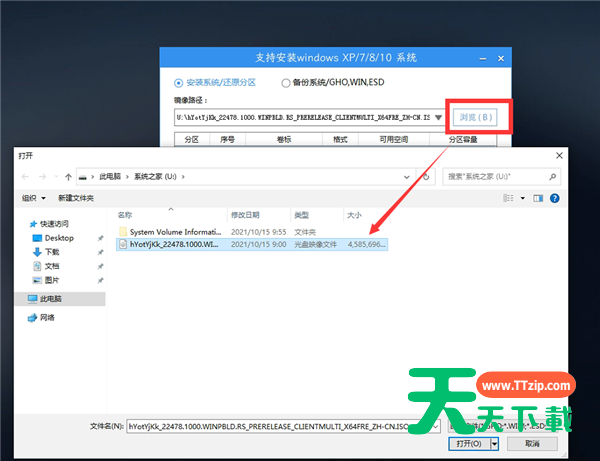Sort files by 修改日期 column
The image size is (600, 461).
244,215
